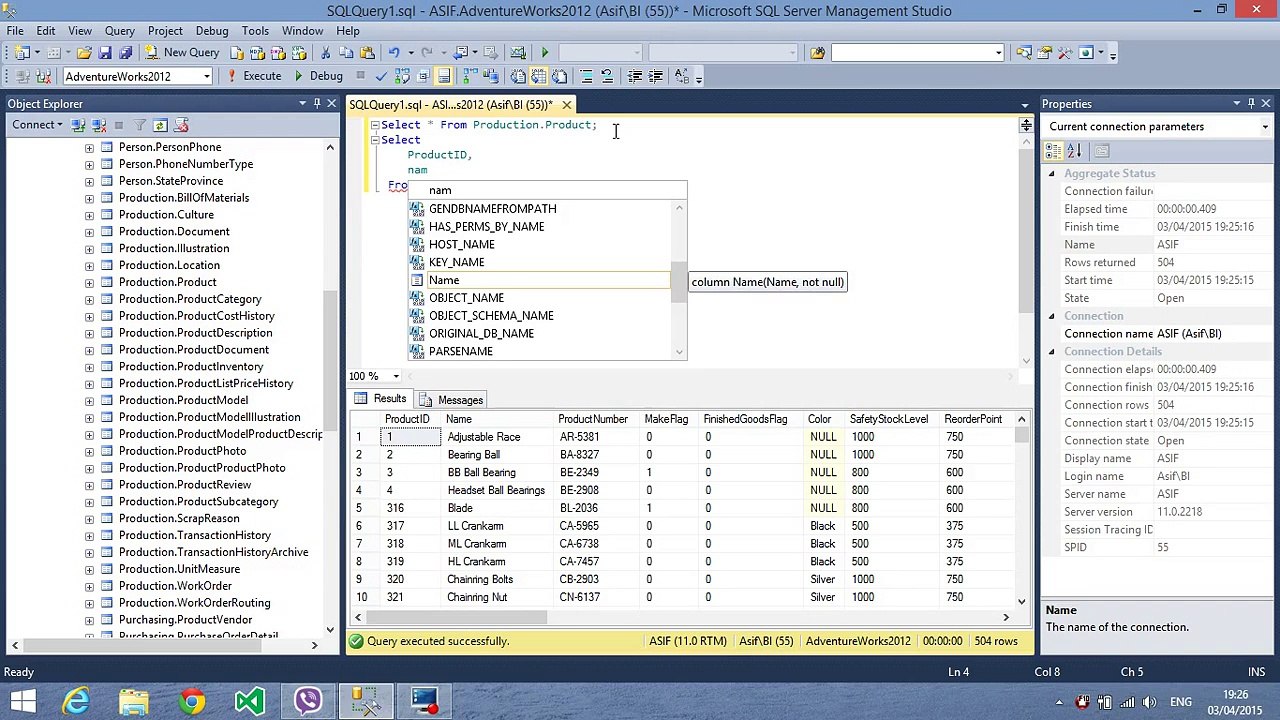Open the 100 % zoom dropdown
Screen dimensions: 1280x720
(396, 376)
